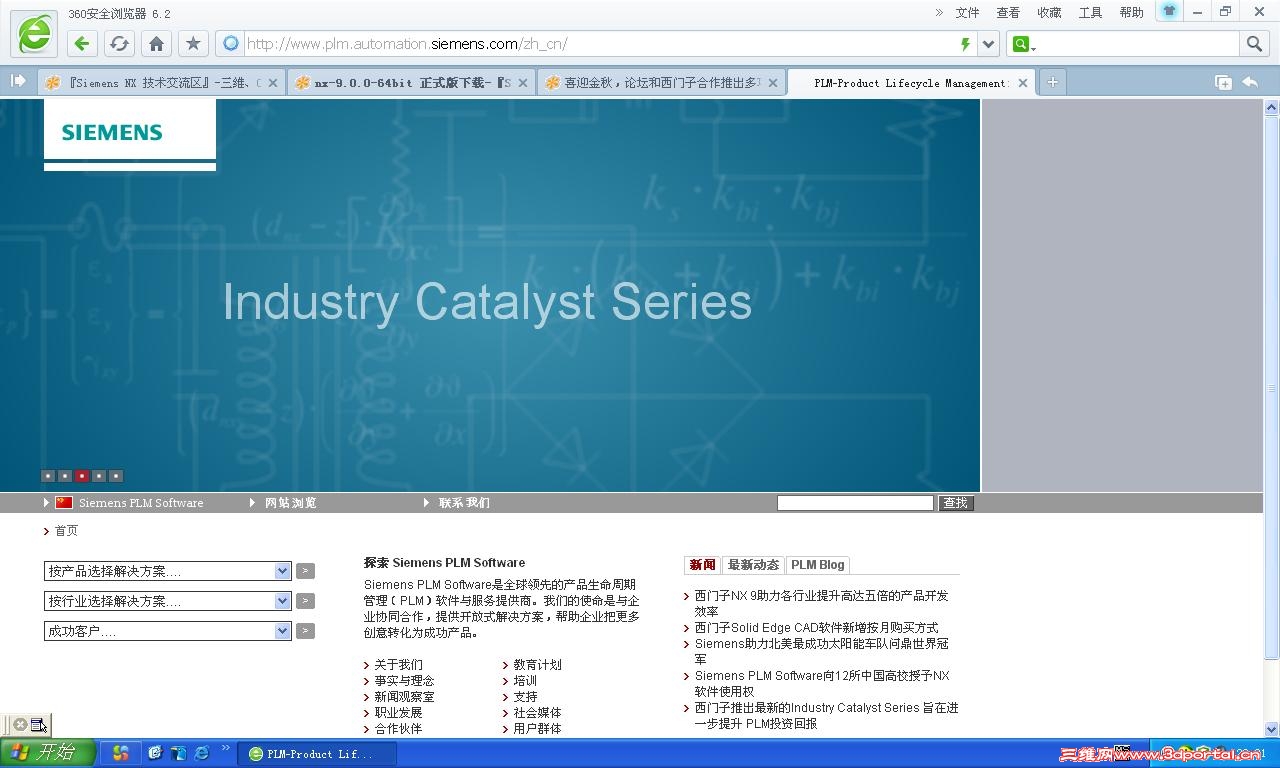
Task: Click the magnifier search button
Action: pos(1254,43)
